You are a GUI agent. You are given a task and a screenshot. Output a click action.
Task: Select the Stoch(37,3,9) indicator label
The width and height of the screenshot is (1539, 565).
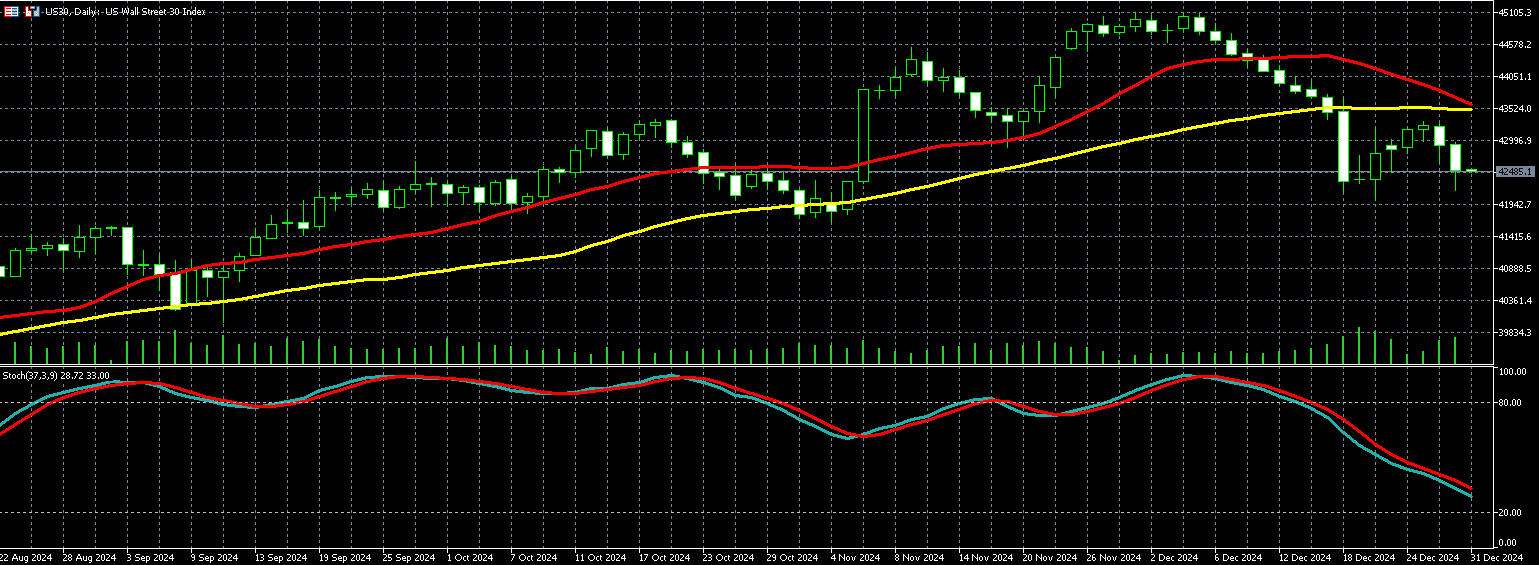pos(54,375)
